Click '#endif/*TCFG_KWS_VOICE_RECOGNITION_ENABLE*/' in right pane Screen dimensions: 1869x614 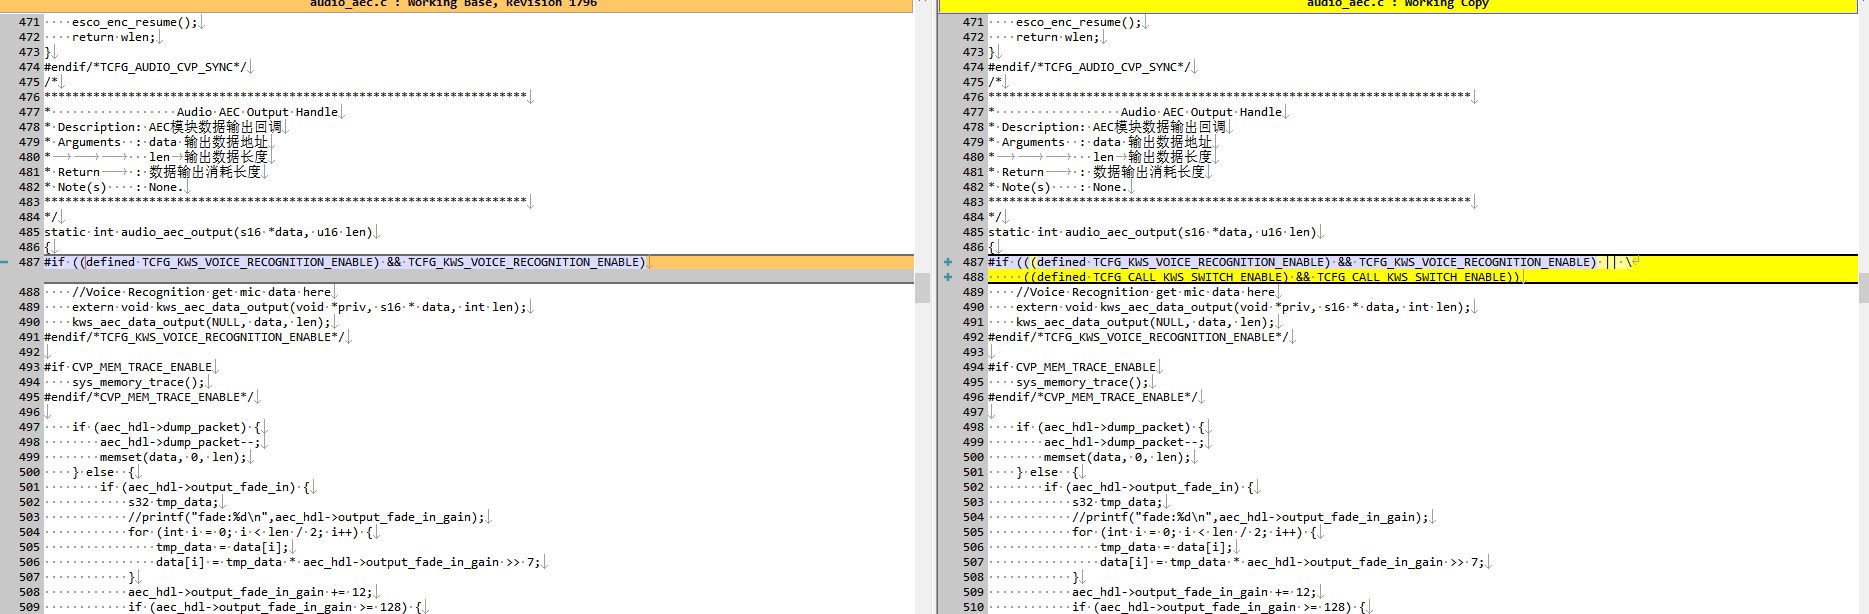(1138, 337)
